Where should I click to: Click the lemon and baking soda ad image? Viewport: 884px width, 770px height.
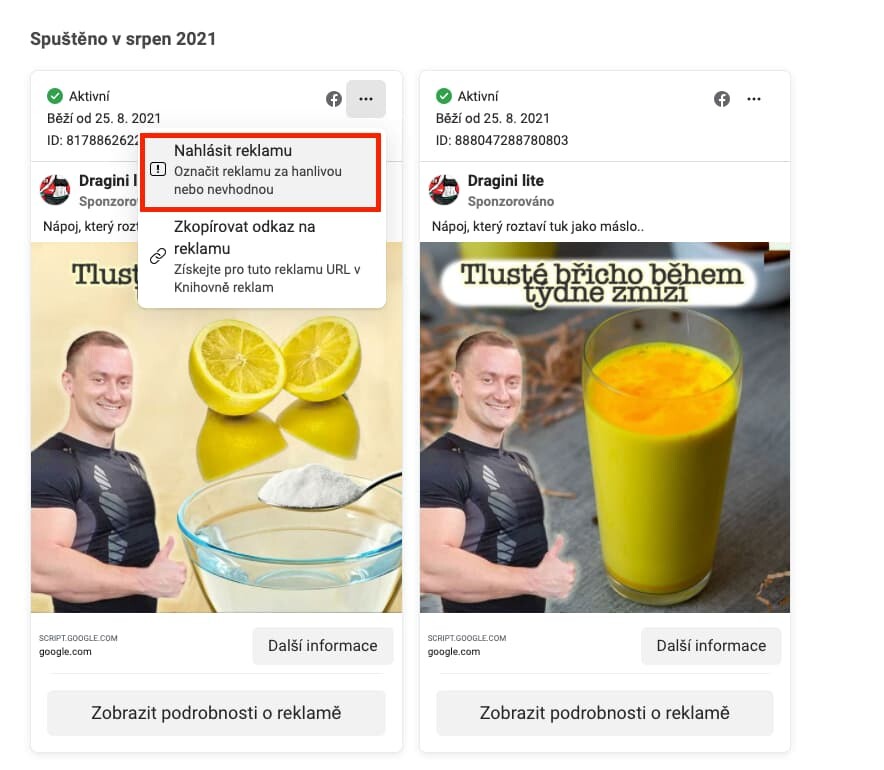[x=216, y=459]
